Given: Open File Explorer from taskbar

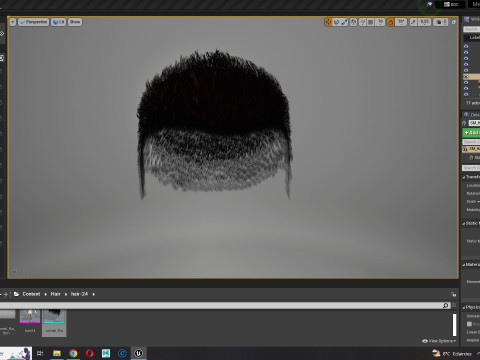Looking at the screenshot, I should point(57,353).
